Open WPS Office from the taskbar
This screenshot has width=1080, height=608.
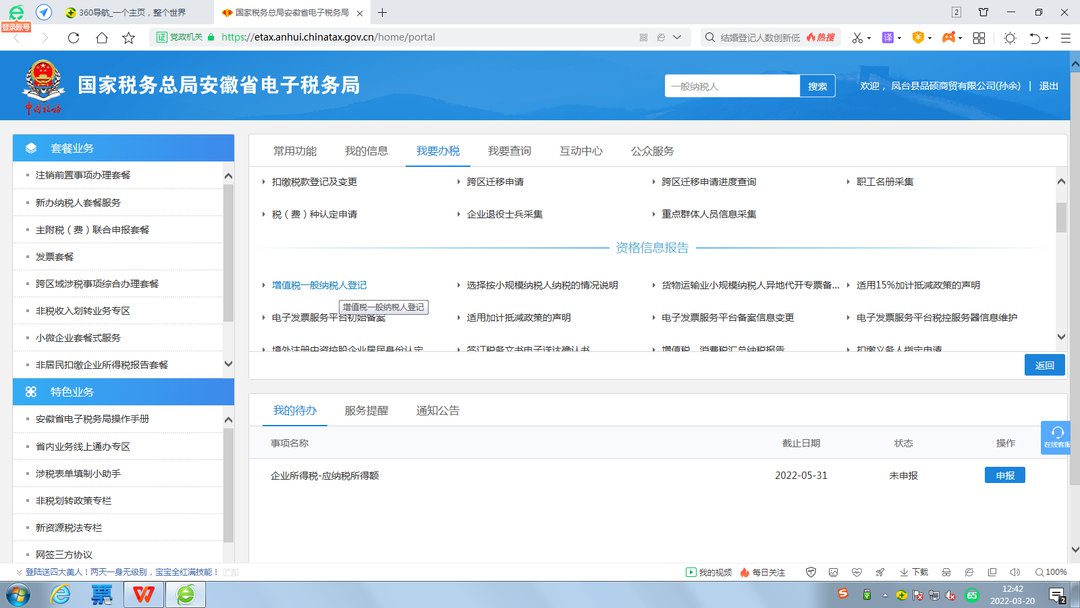coord(144,594)
